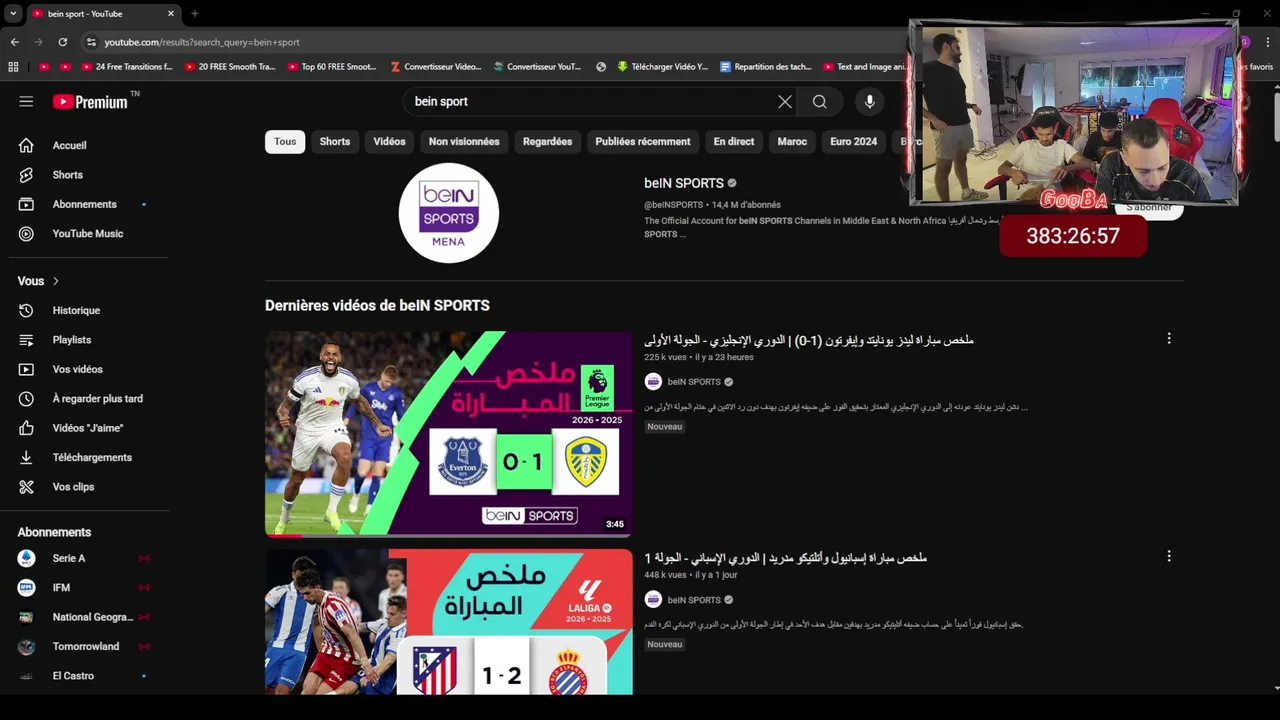Screen dimensions: 1280x720
Task: Open the 'Repartition des tach...' bookmark
Action: pos(766,67)
